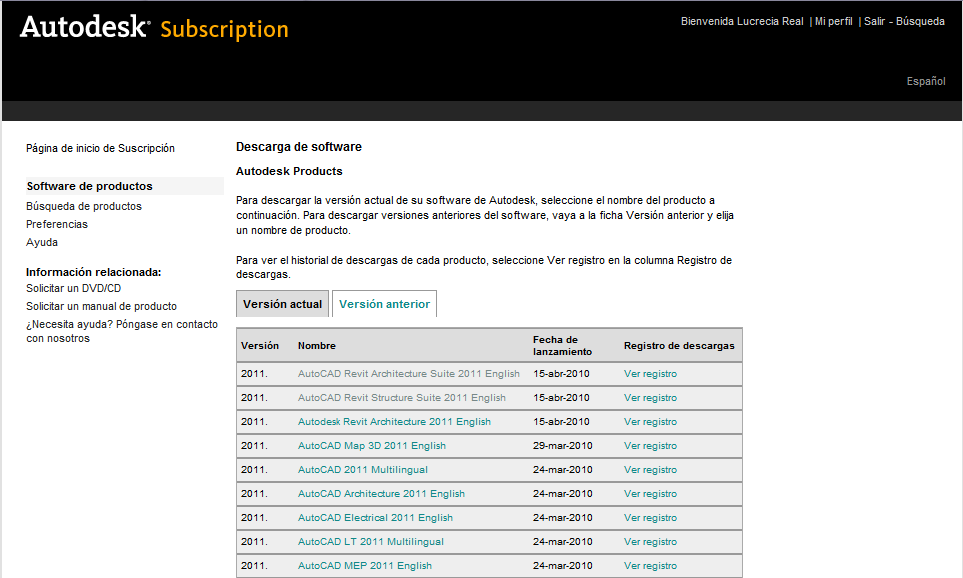This screenshot has height=578, width=963.
Task: Click the Fecha de lanzamiento column header
Action: 562,345
